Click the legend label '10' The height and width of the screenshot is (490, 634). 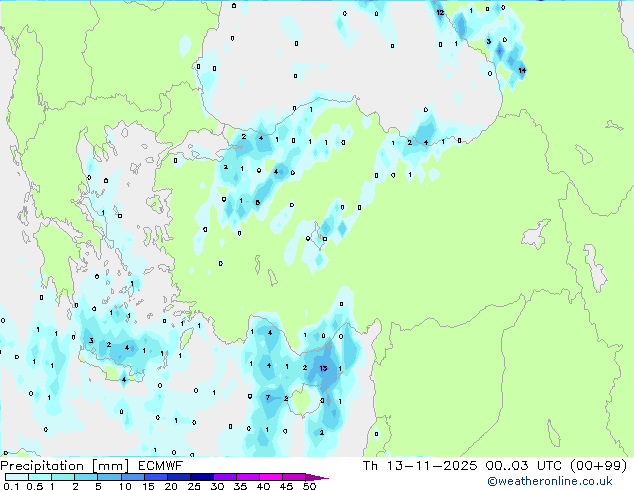click(x=125, y=486)
